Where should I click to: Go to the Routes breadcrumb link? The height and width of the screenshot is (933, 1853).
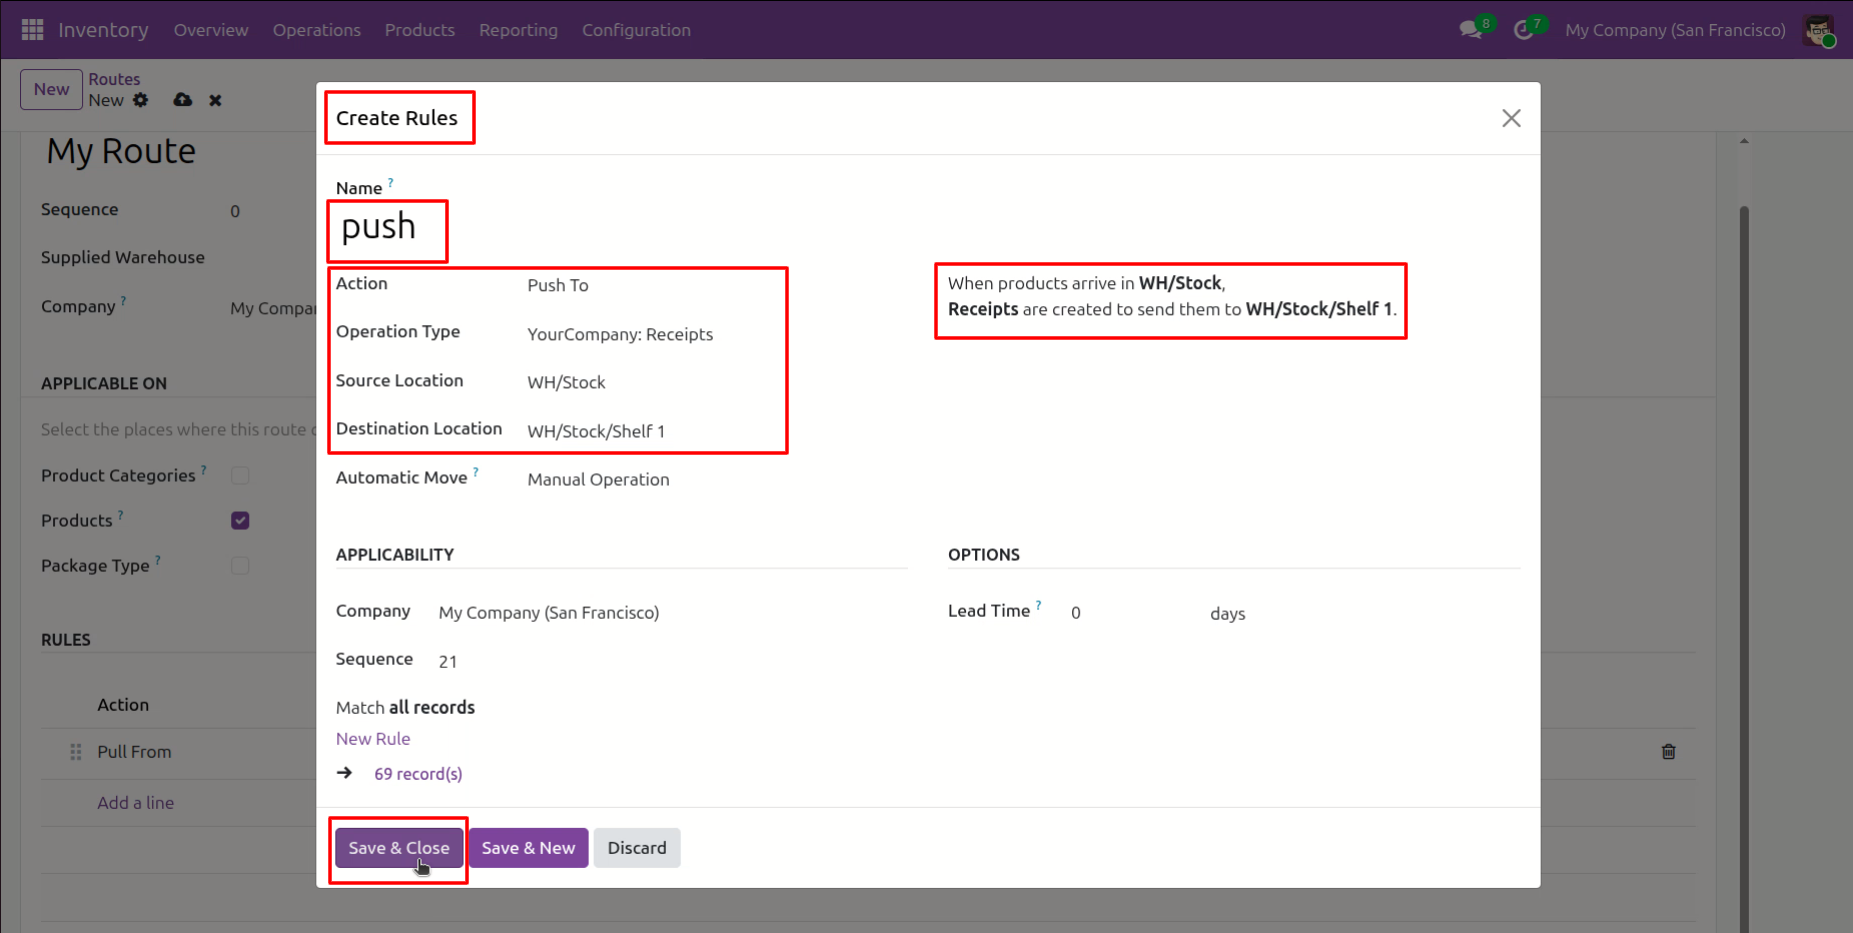coord(114,79)
